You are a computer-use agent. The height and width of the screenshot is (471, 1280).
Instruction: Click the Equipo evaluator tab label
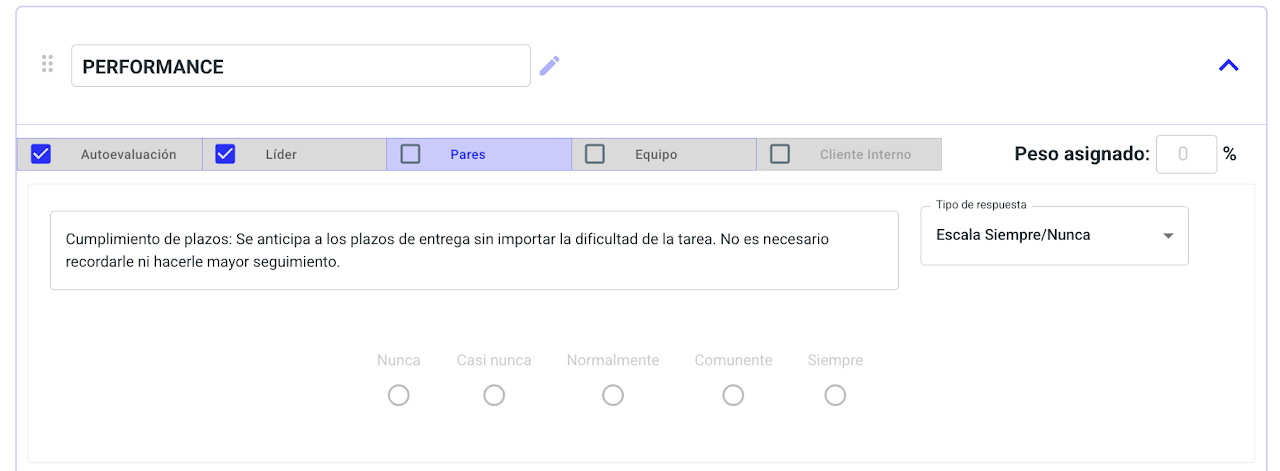pos(656,155)
